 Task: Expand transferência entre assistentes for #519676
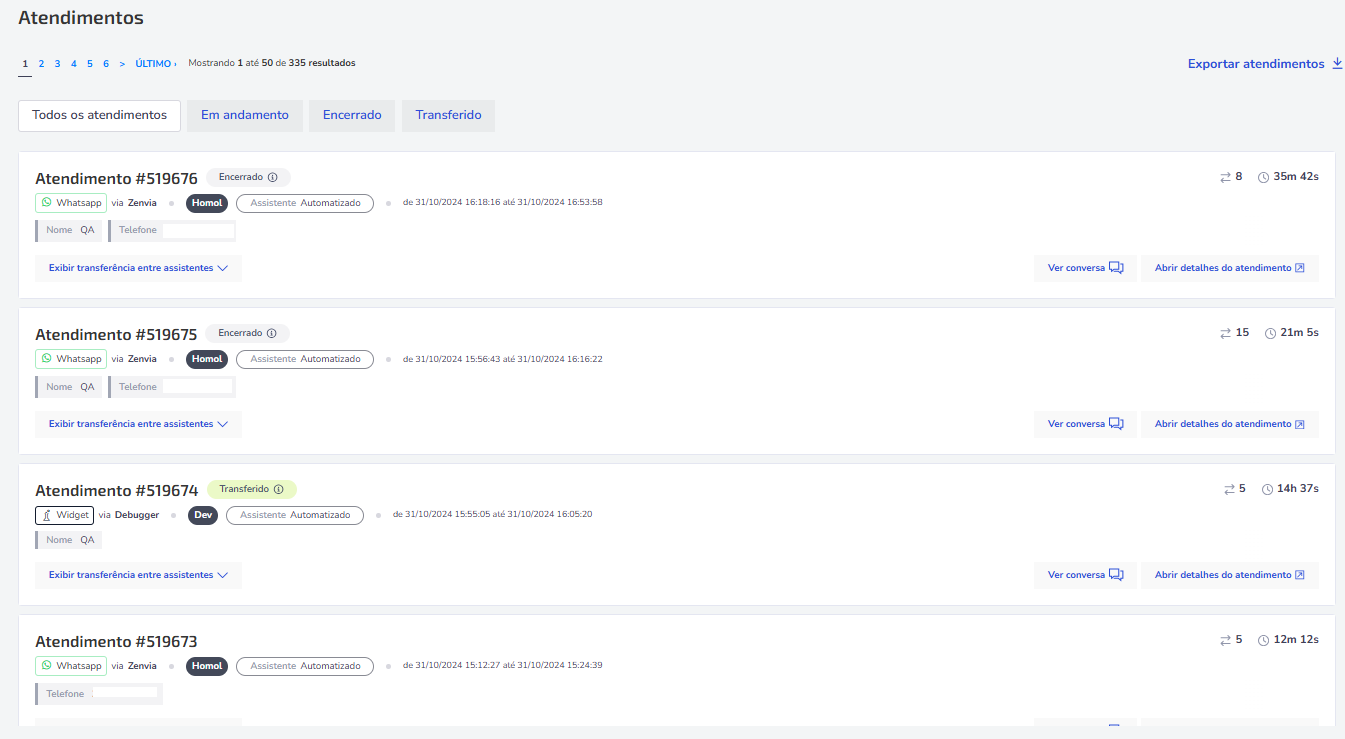[138, 268]
